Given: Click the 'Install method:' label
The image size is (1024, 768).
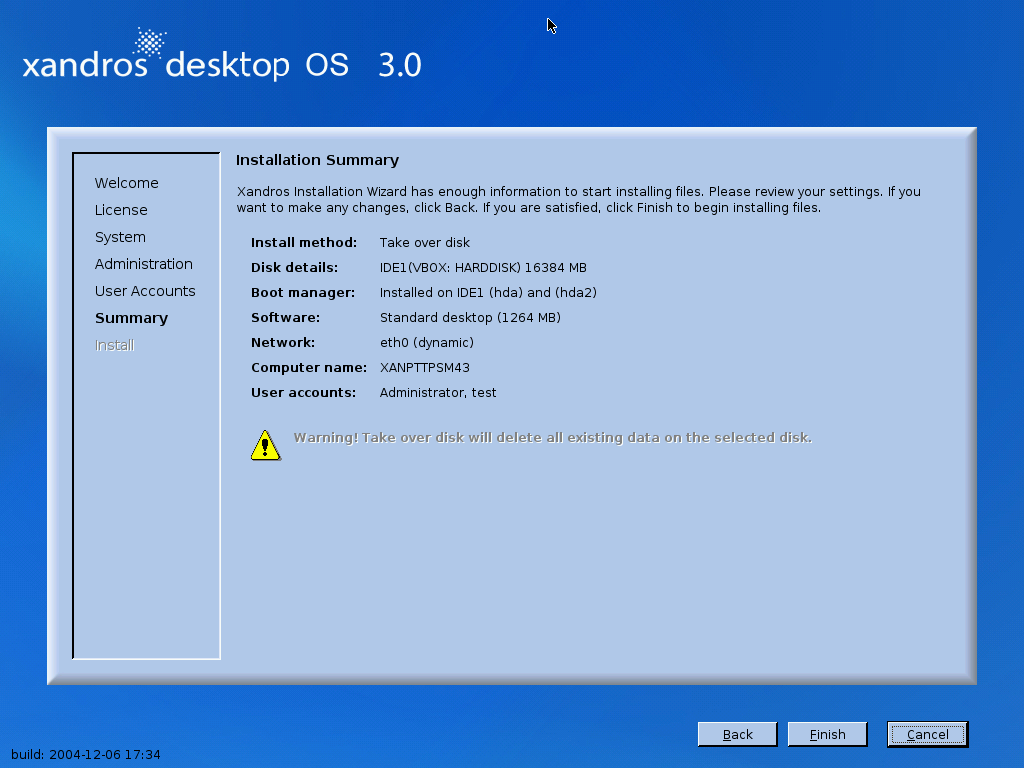Looking at the screenshot, I should pyautogui.click(x=304, y=242).
